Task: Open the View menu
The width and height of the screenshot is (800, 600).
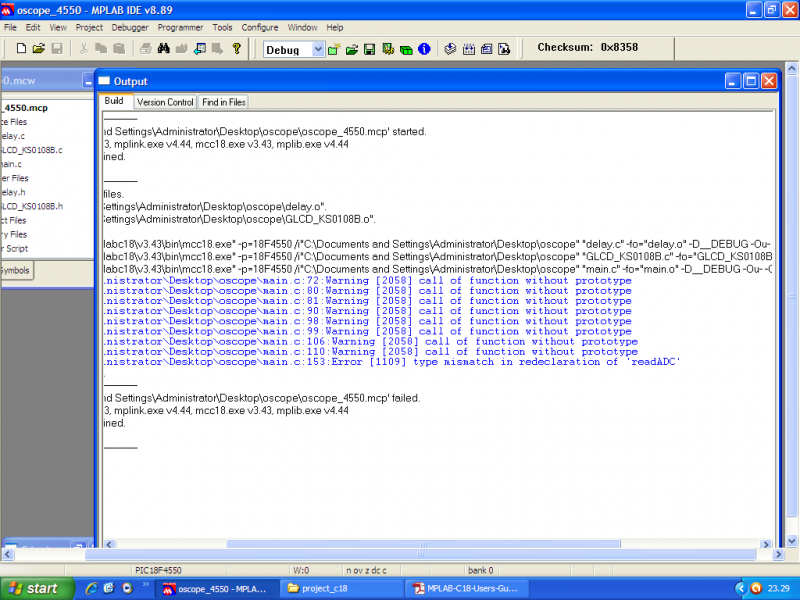Action: [x=58, y=28]
